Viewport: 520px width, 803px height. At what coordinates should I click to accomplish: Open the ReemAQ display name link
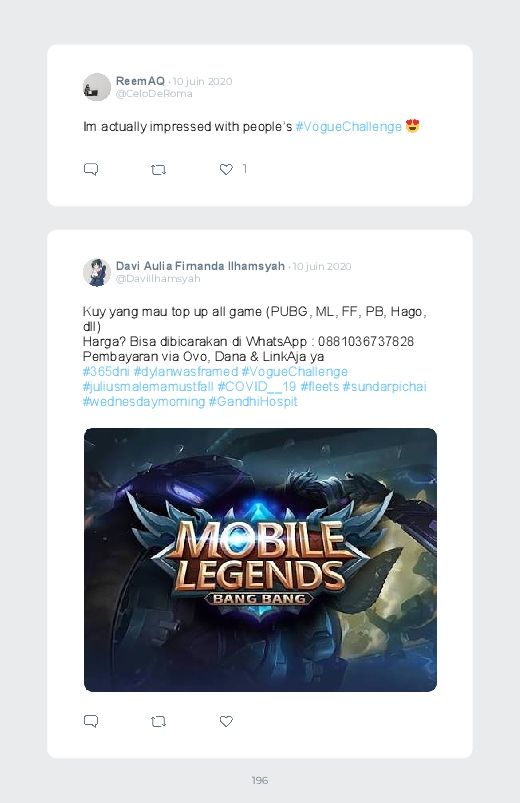(x=140, y=81)
